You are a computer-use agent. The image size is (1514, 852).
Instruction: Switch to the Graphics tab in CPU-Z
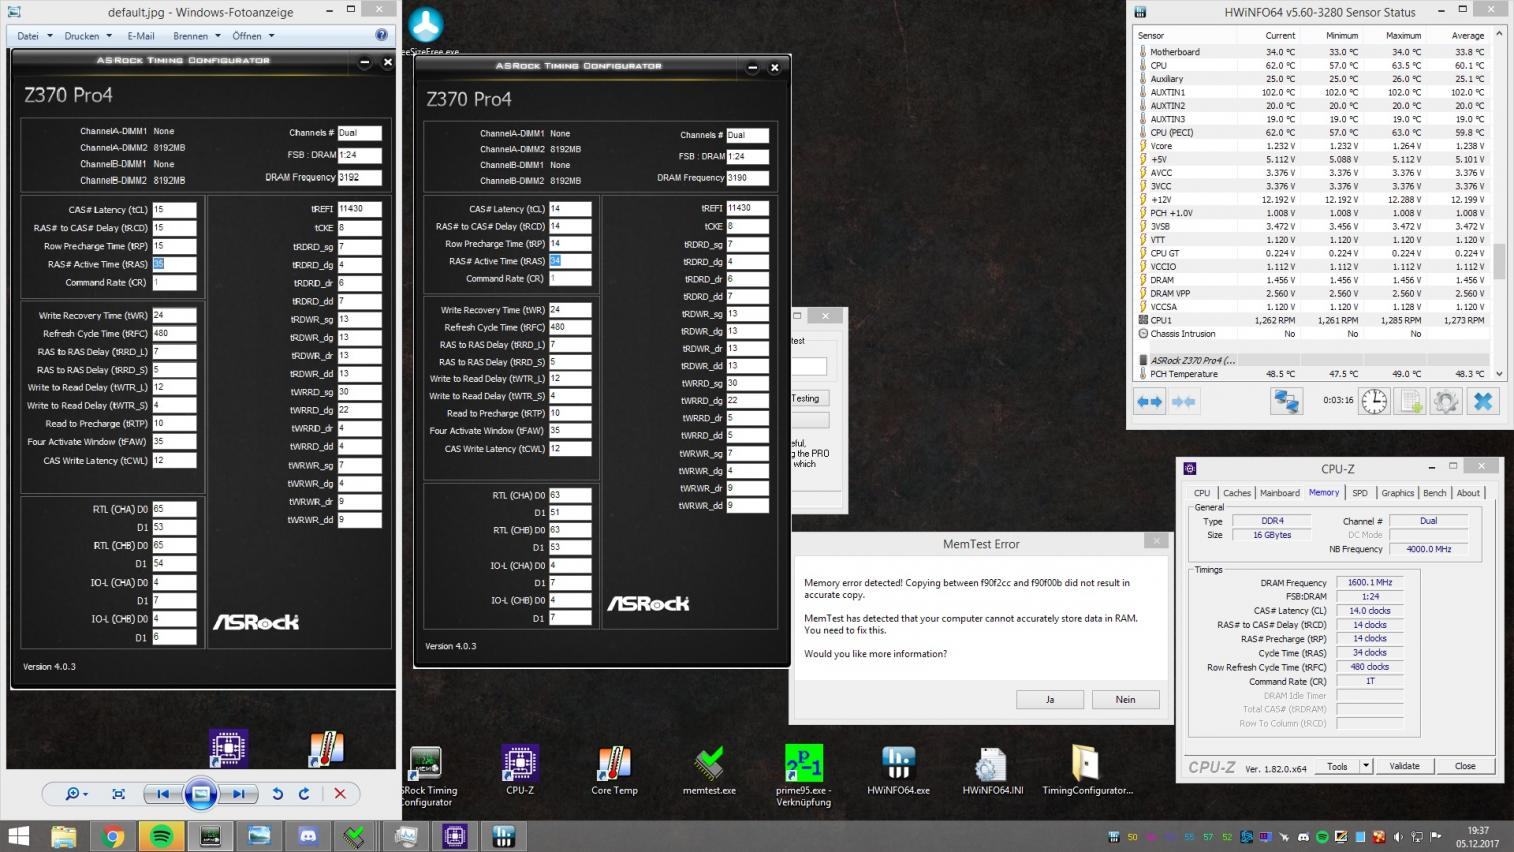click(1397, 492)
